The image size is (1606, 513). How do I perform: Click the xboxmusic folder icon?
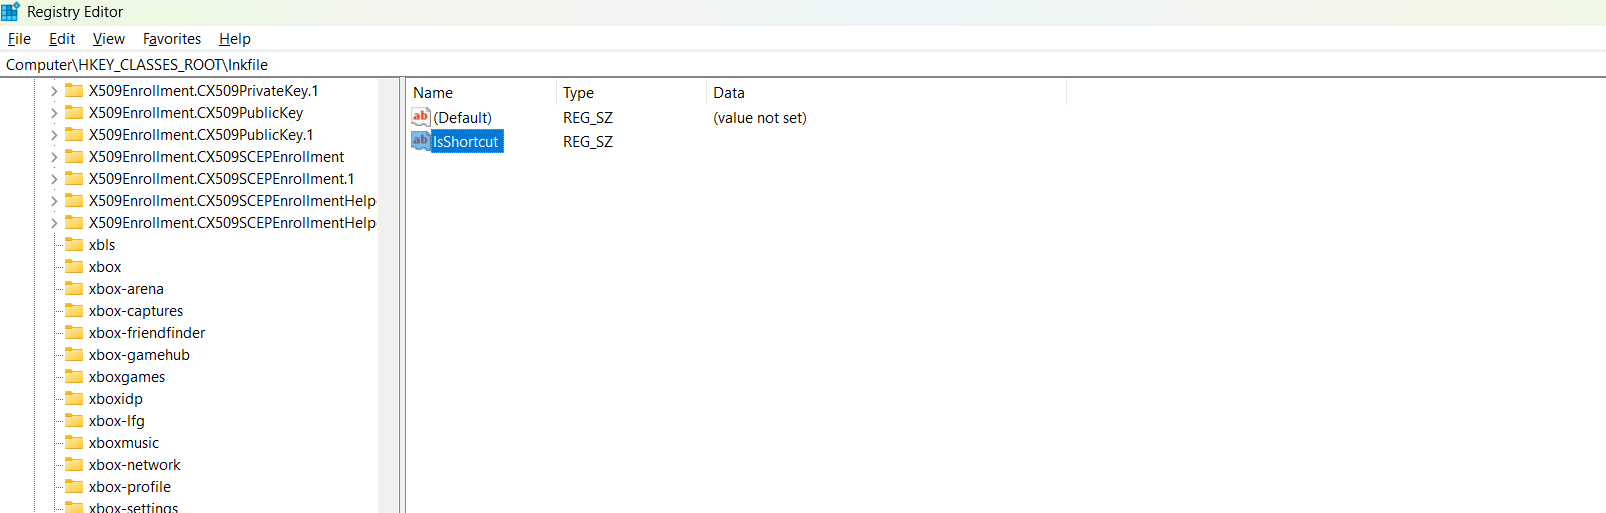tap(74, 443)
